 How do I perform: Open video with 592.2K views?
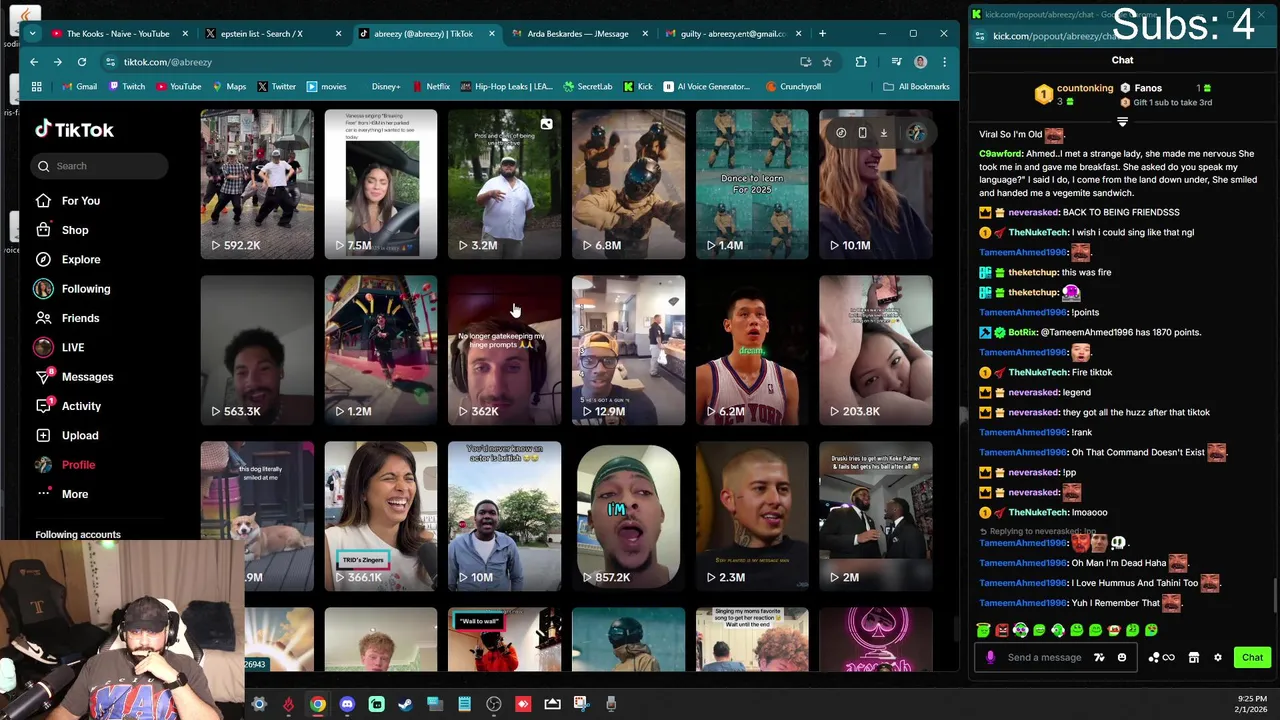[257, 184]
